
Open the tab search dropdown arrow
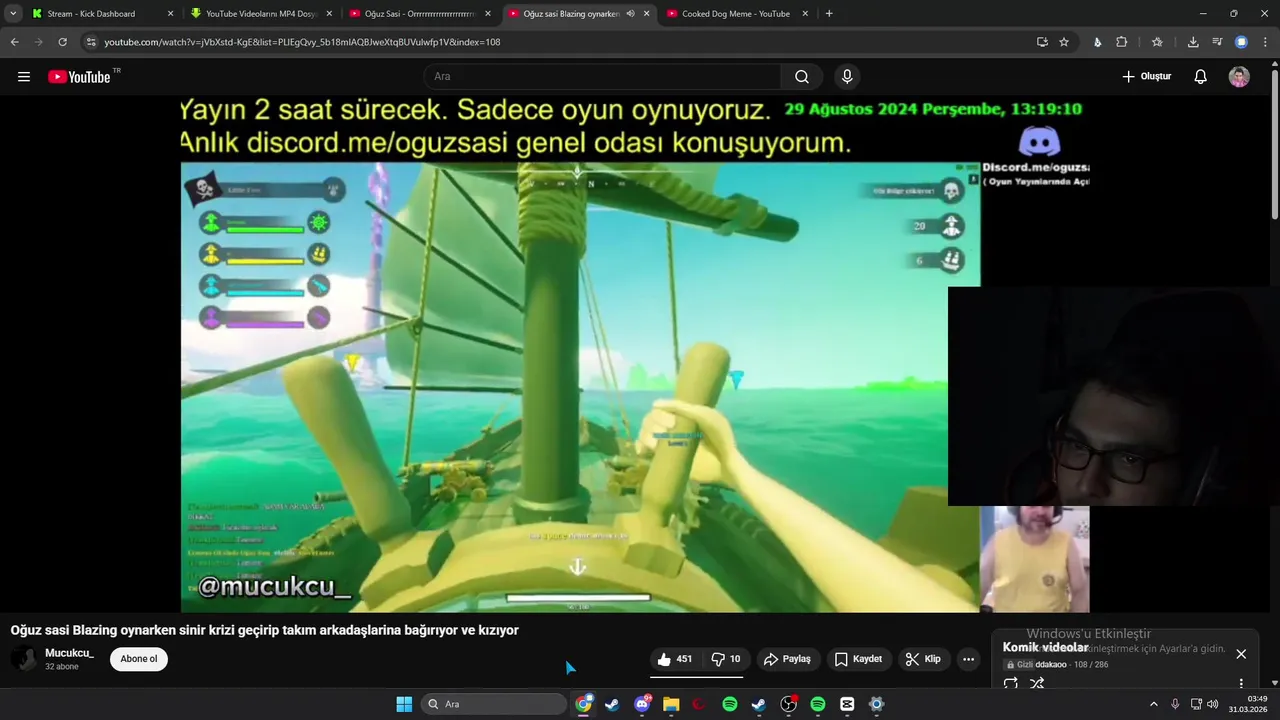pos(13,14)
